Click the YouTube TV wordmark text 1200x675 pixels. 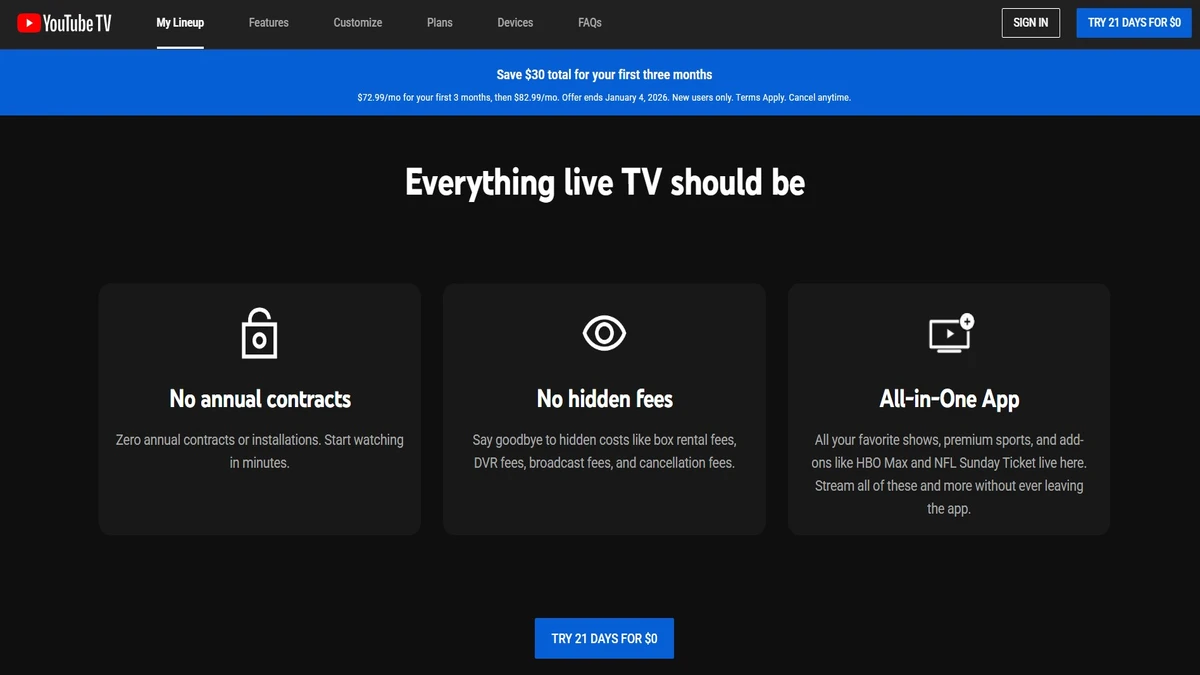click(x=75, y=22)
